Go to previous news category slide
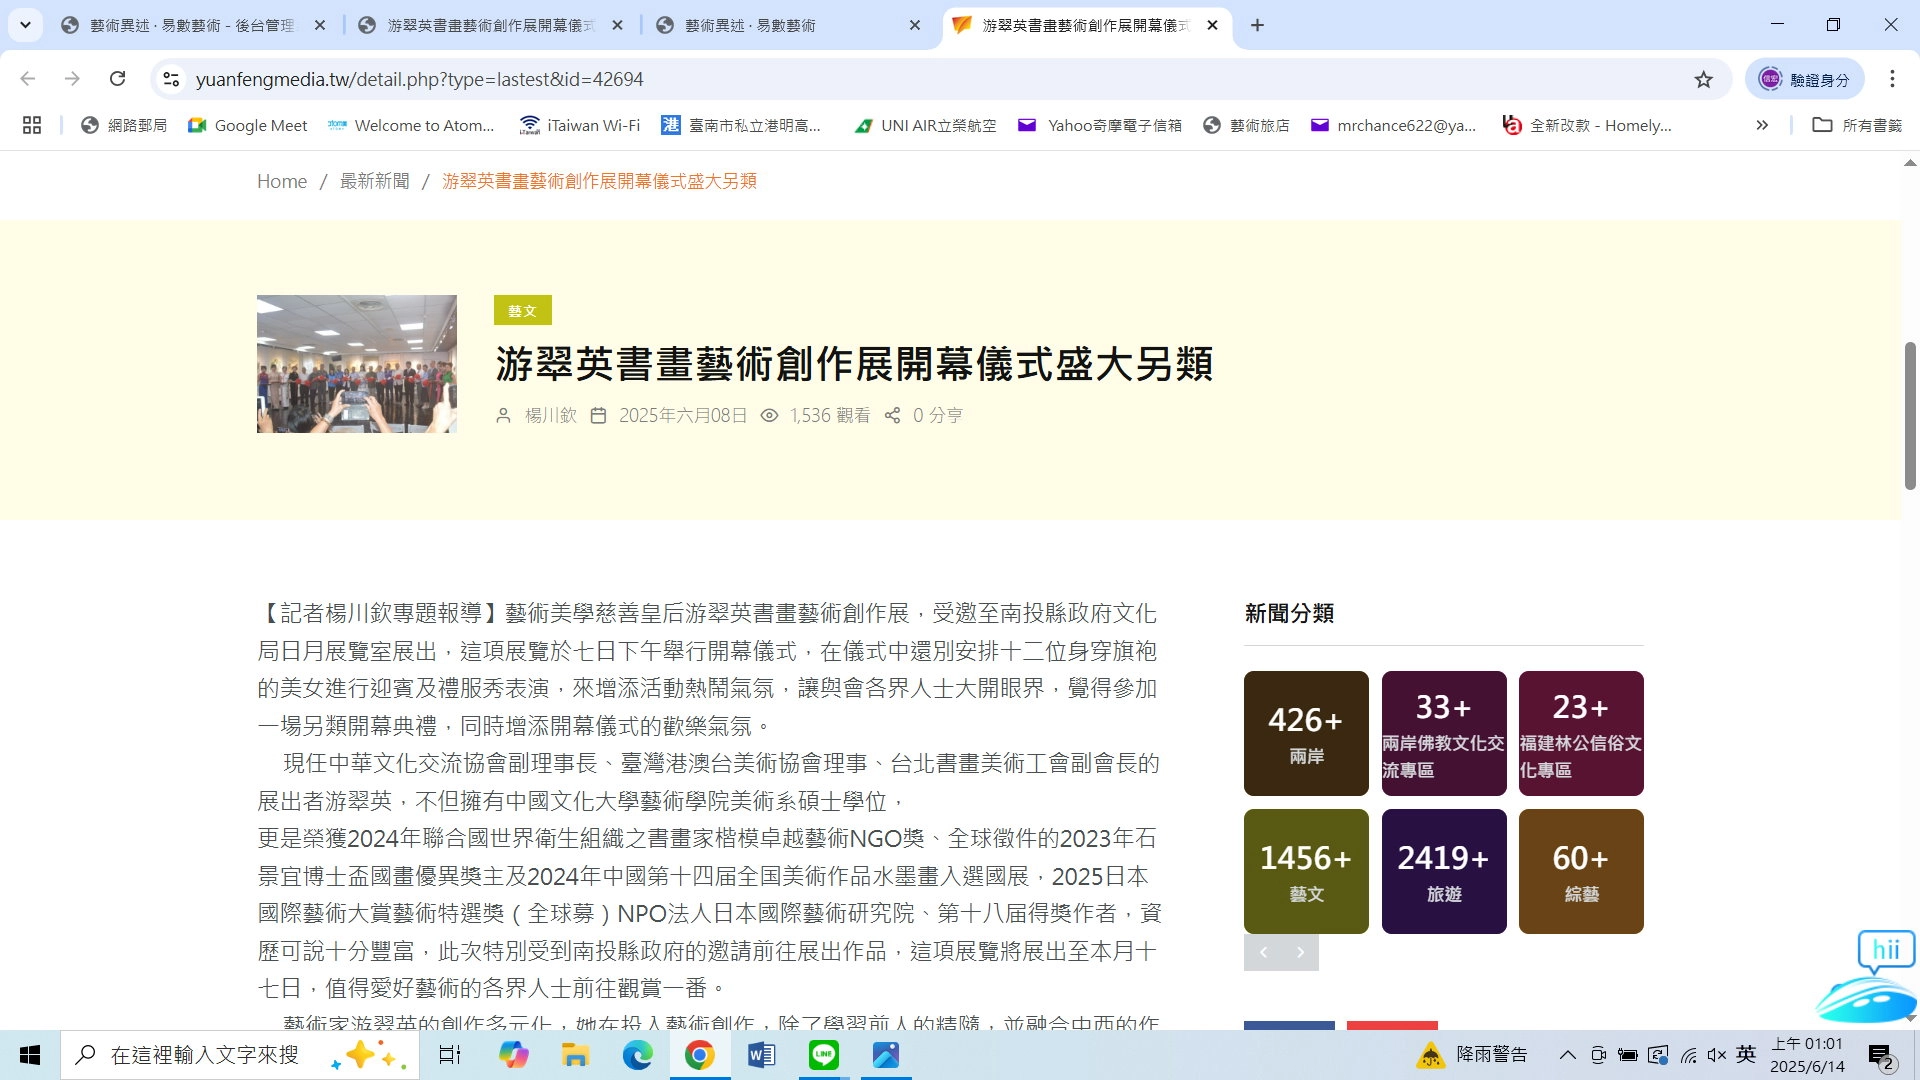This screenshot has height=1080, width=1920. (1263, 952)
